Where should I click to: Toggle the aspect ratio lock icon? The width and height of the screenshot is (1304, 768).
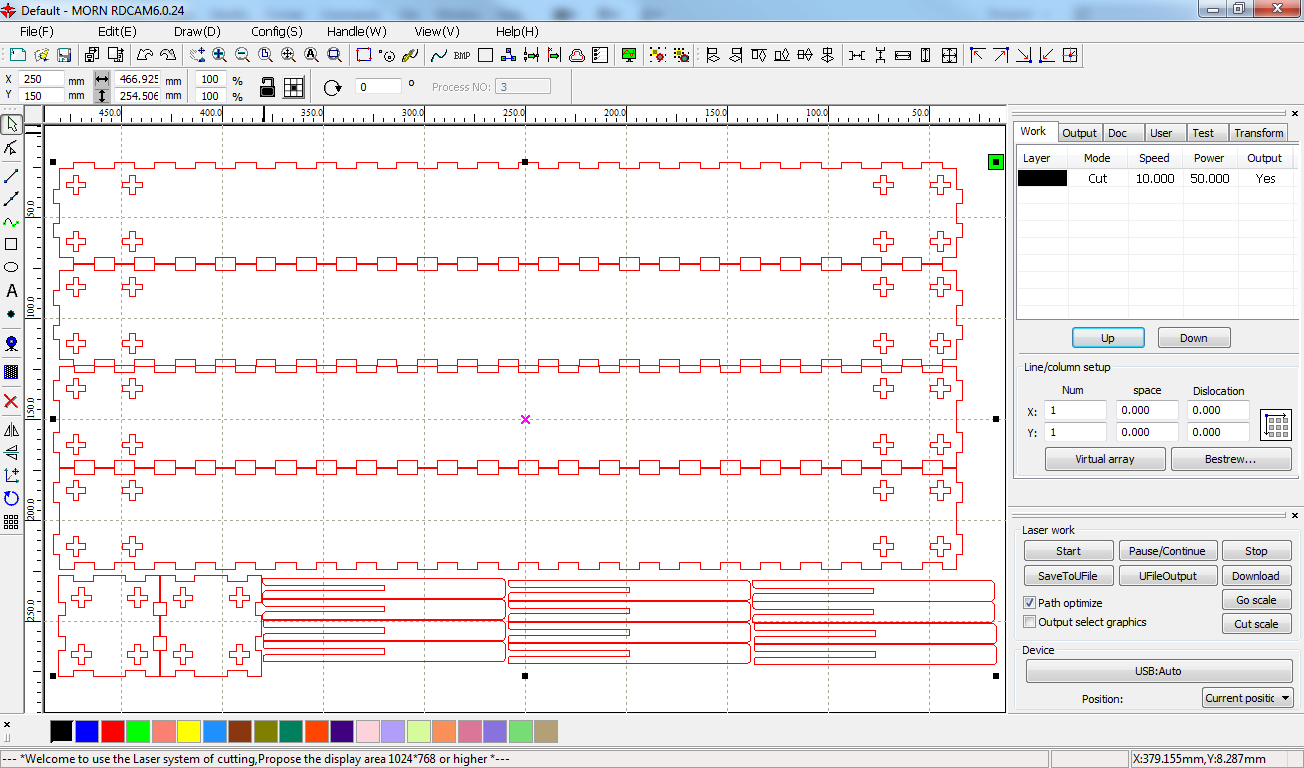pyautogui.click(x=267, y=87)
